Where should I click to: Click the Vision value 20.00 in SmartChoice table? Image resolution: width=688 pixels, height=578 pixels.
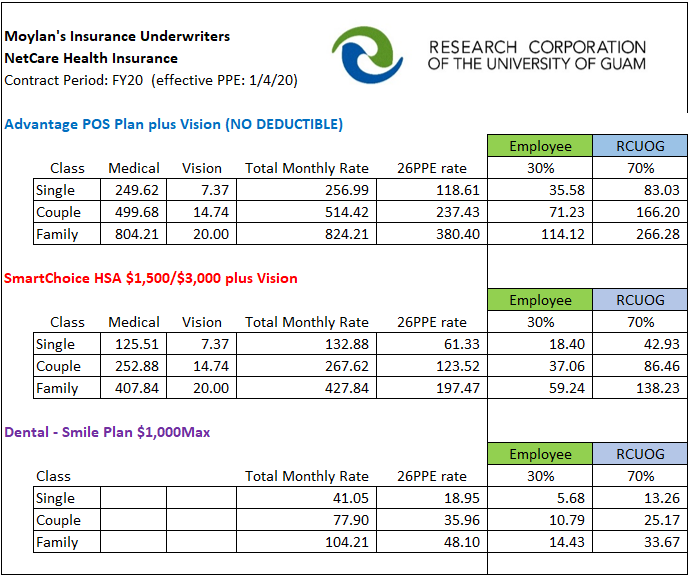pos(201,388)
